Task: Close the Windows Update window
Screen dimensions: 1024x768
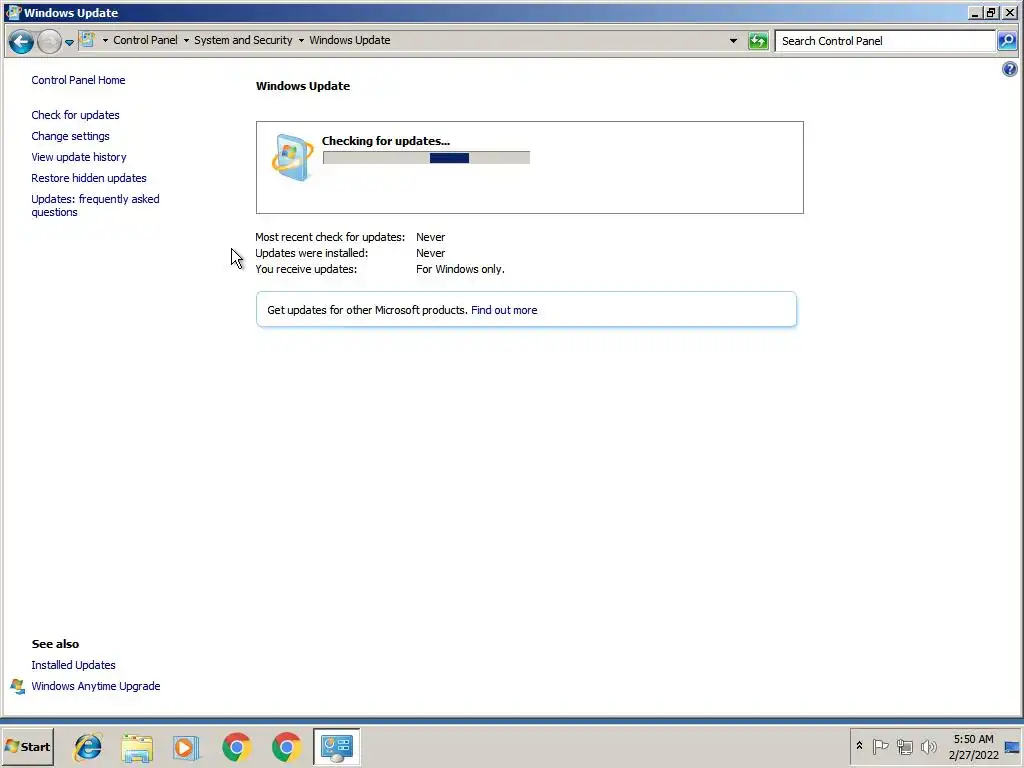Action: [1010, 12]
